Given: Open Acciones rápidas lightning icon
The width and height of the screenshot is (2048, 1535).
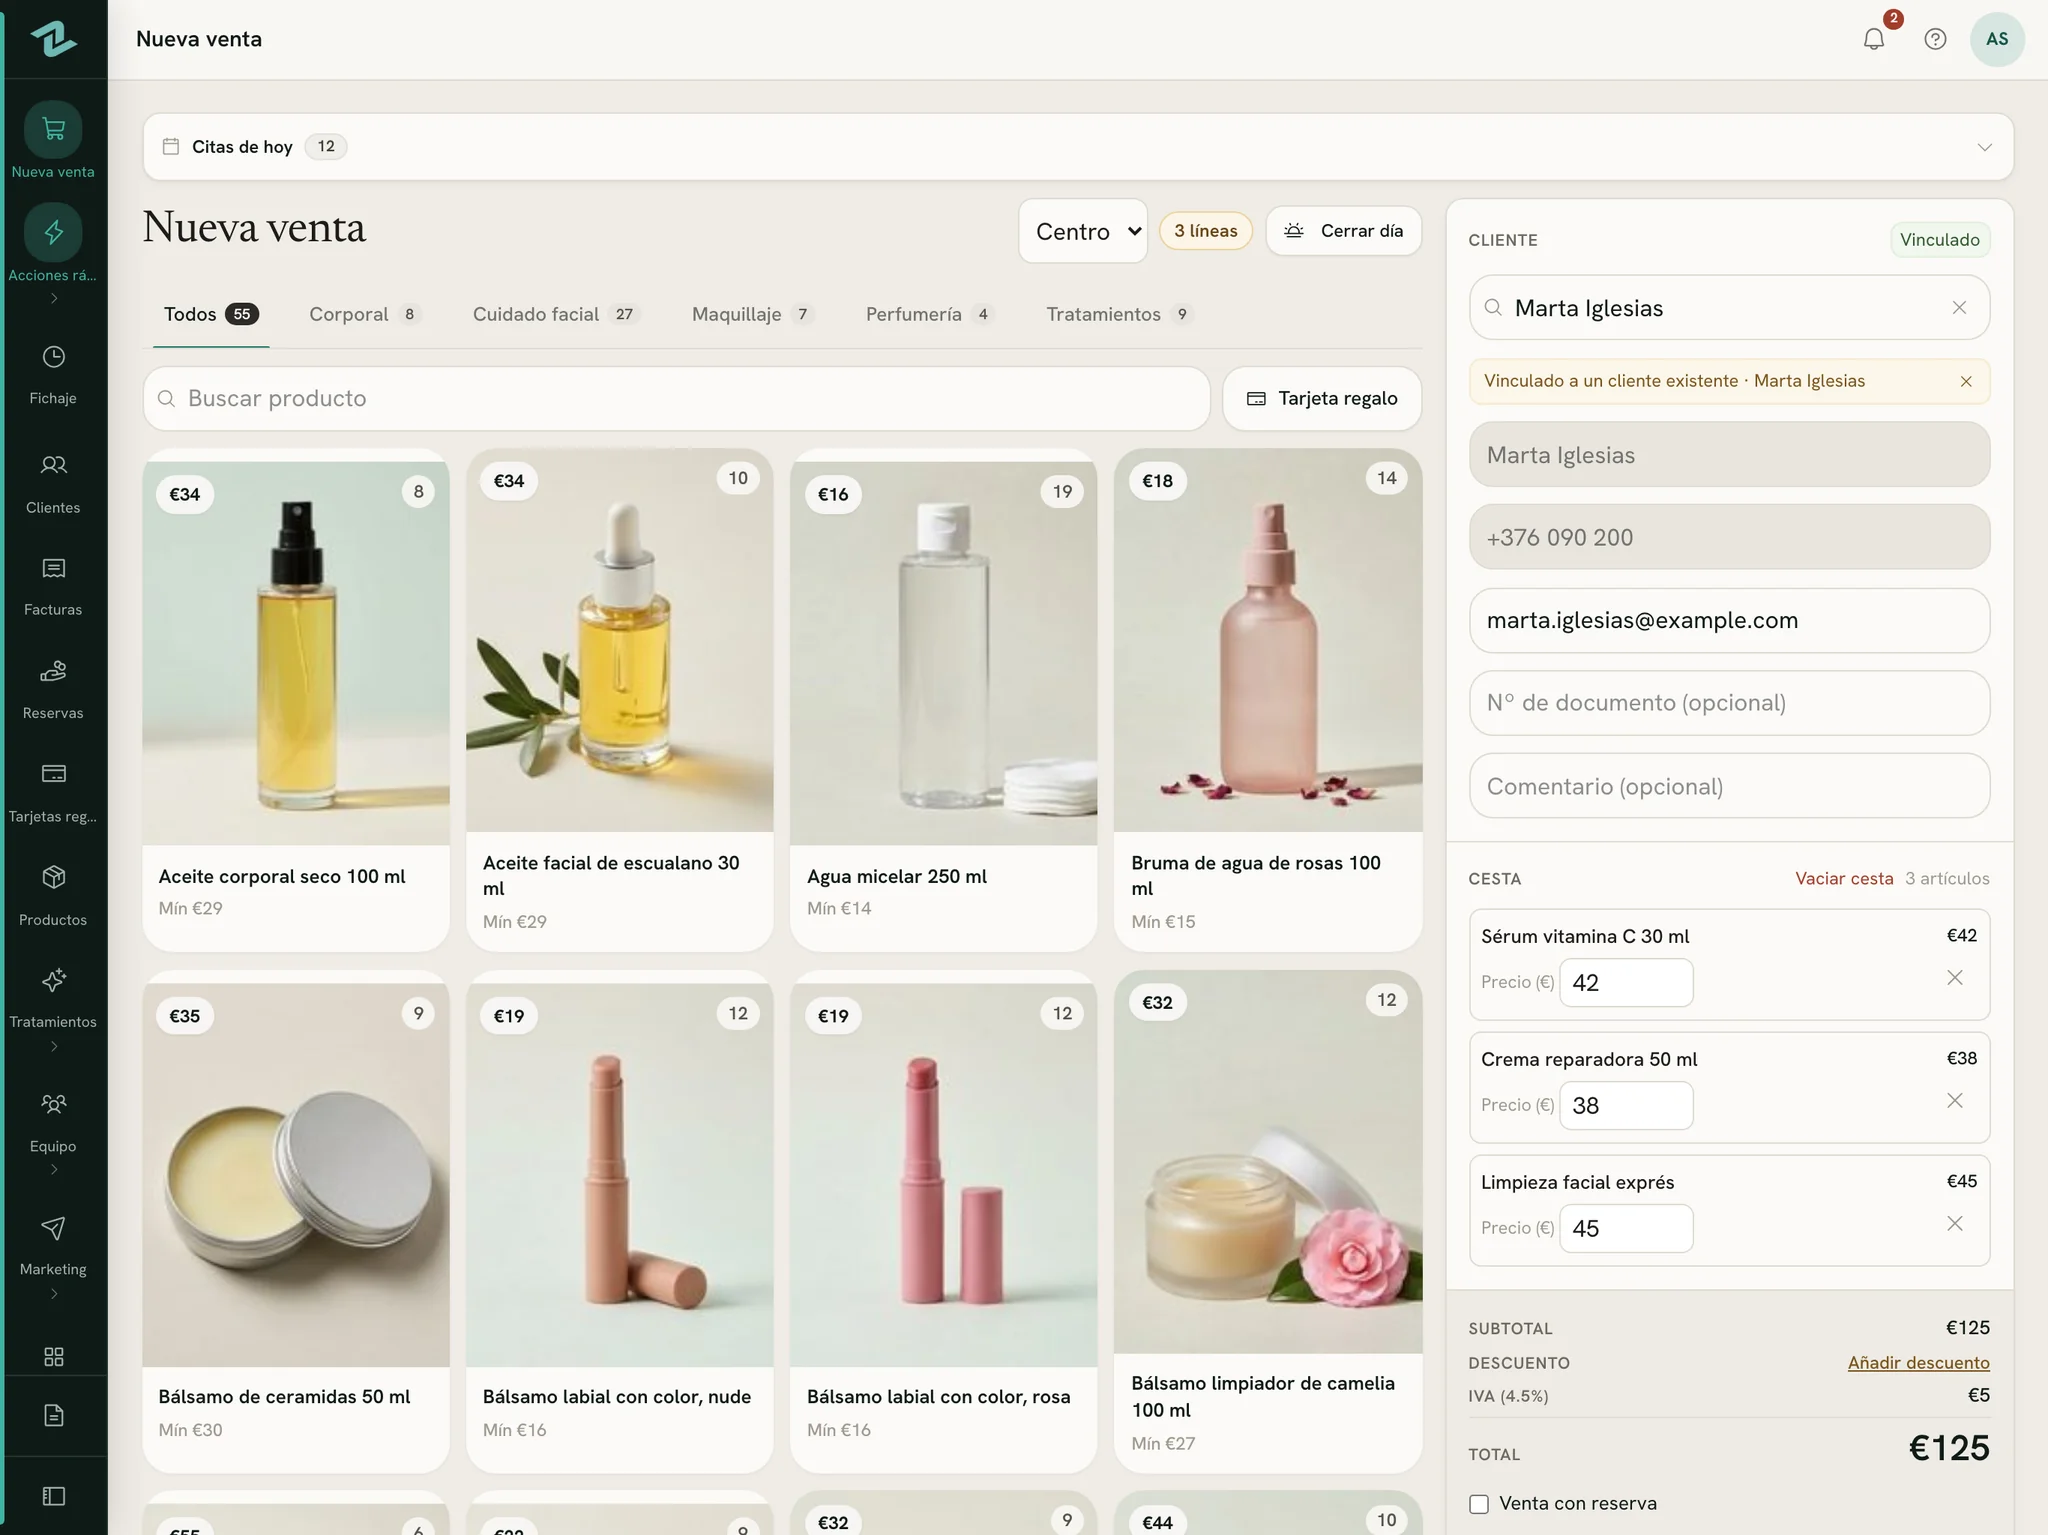Looking at the screenshot, I should pos(53,232).
